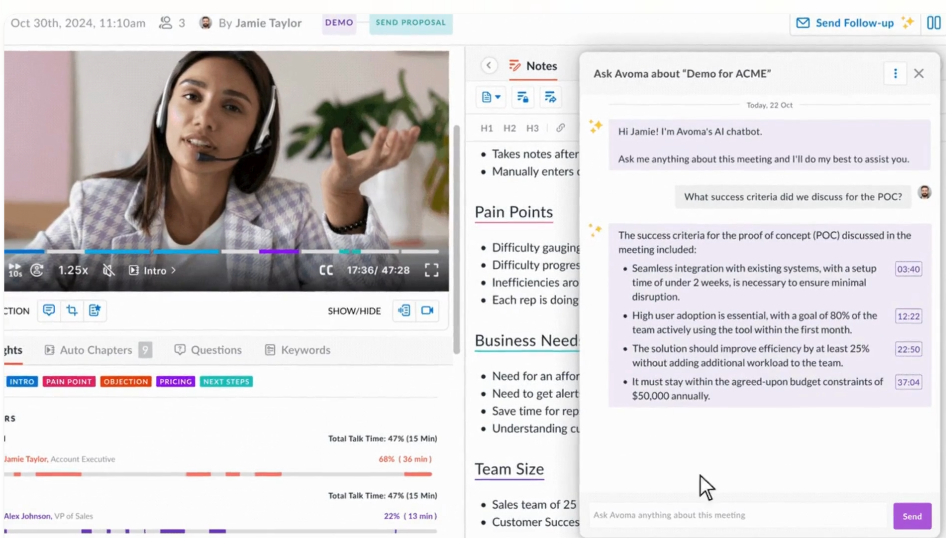Screen dimensions: 946x538
Task: Toggle the video camera visibility icon
Action: click(428, 310)
